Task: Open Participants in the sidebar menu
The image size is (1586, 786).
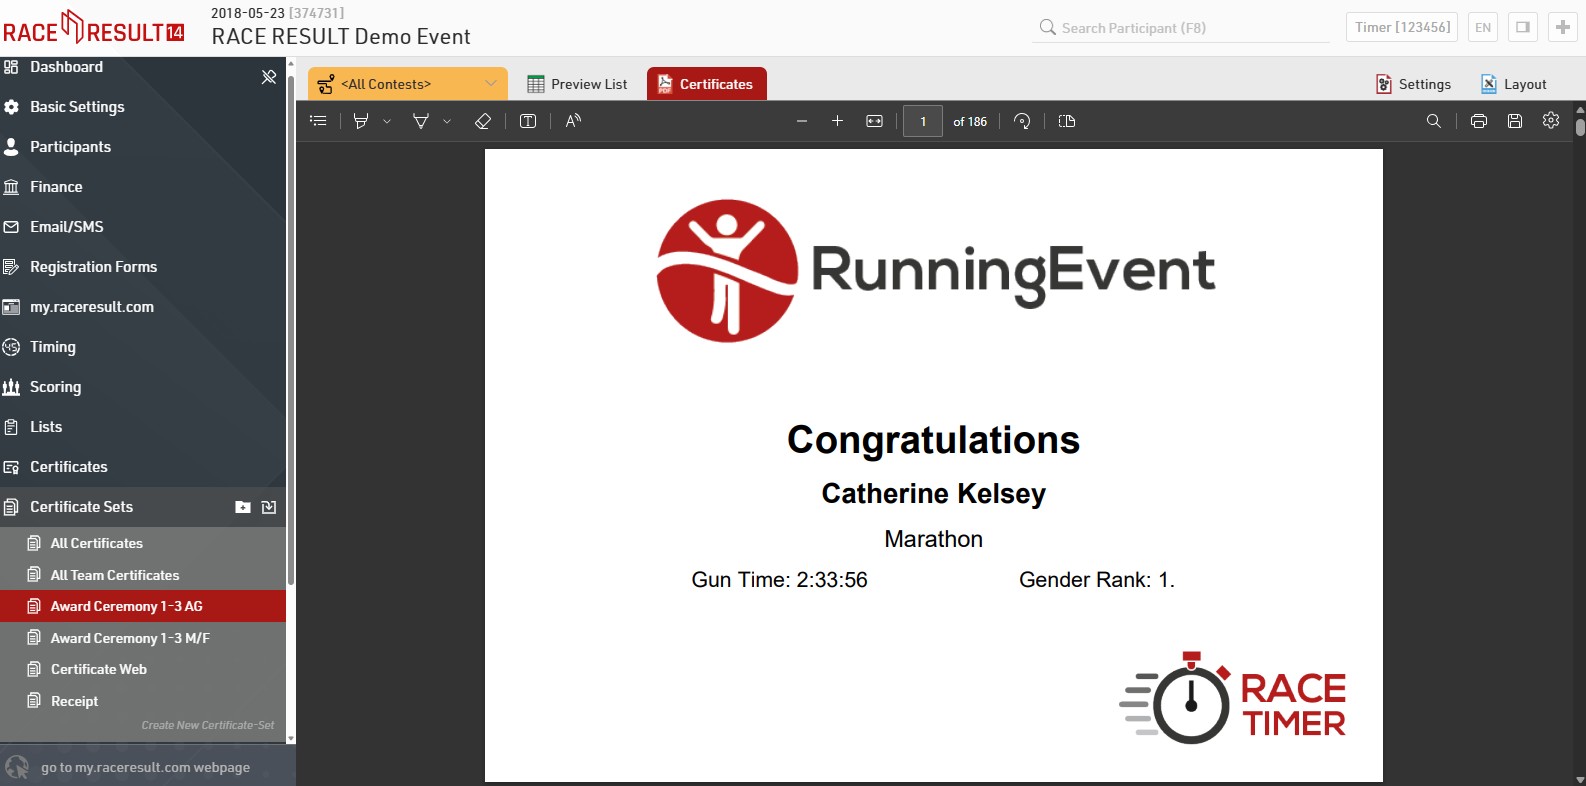Action: pyautogui.click(x=70, y=147)
